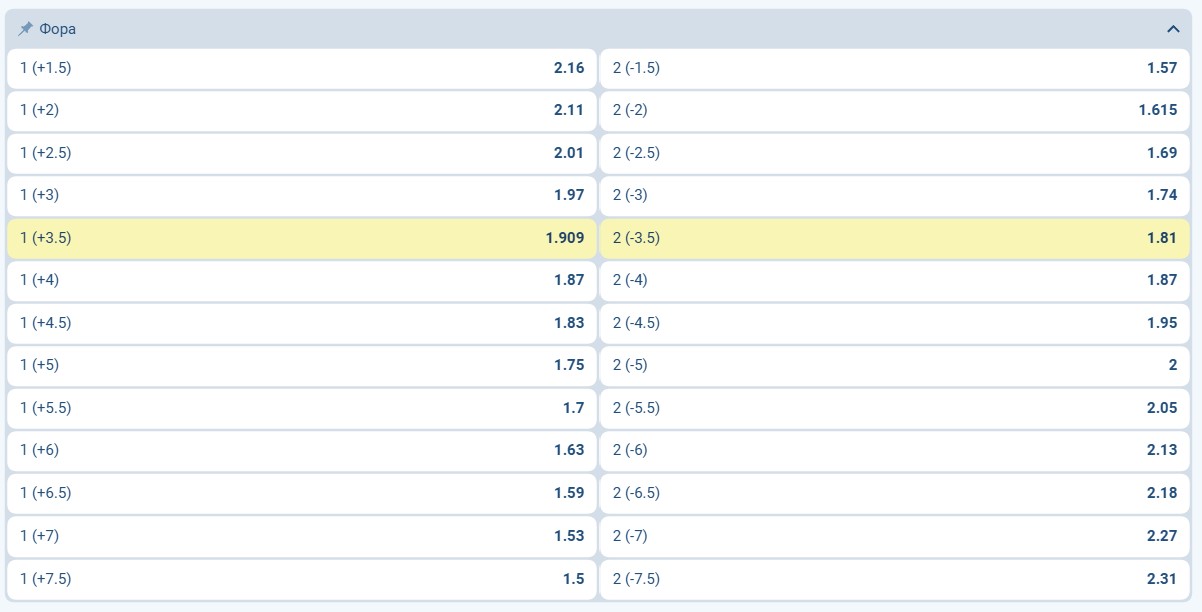Click the pin icon next to Фора

point(26,29)
